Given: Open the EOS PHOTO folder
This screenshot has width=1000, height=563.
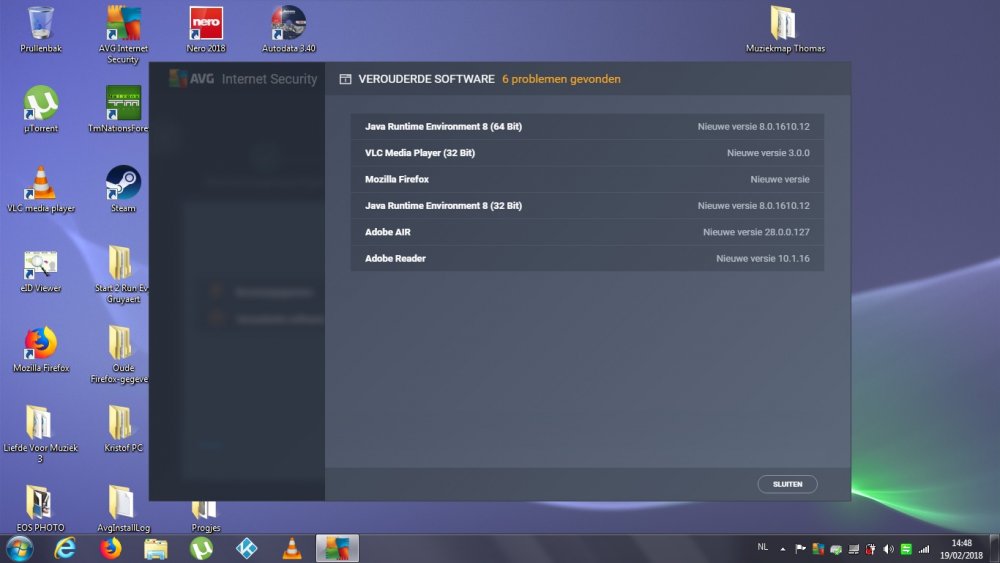Looking at the screenshot, I should point(40,509).
